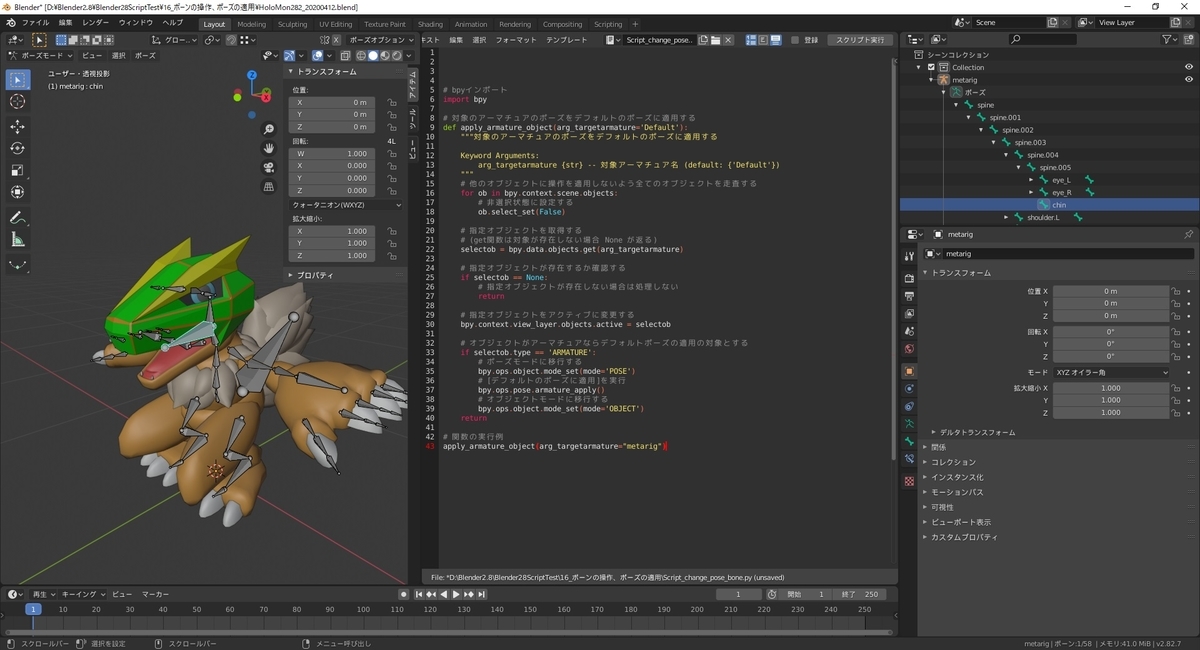Click the 位置 X field in object properties
This screenshot has height=650, width=1200.
click(1110, 291)
